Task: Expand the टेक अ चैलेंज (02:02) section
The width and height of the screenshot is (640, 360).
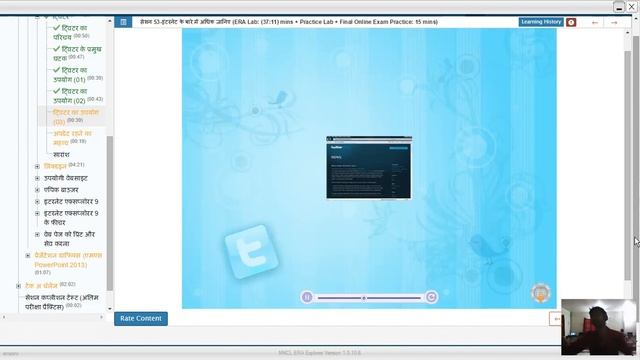Action: (18, 286)
